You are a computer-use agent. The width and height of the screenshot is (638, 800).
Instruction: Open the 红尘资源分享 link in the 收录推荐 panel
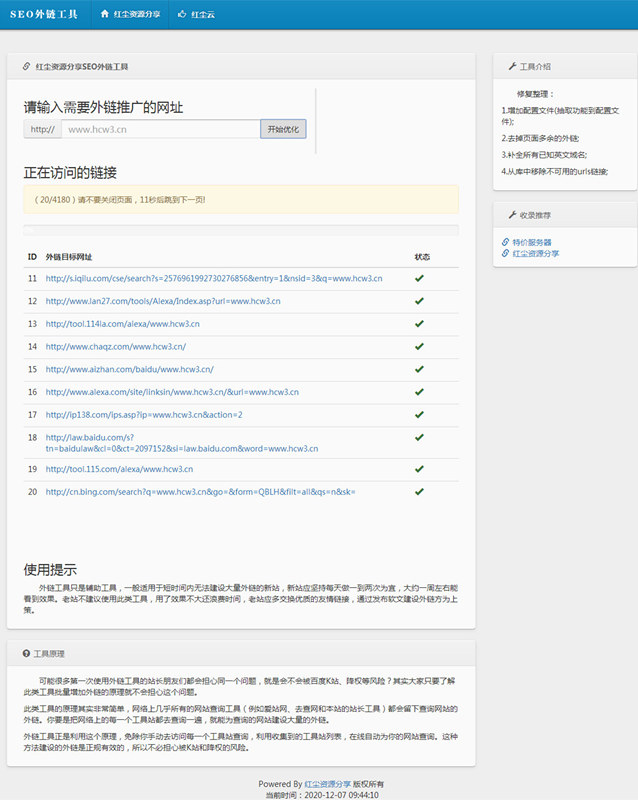click(x=535, y=254)
